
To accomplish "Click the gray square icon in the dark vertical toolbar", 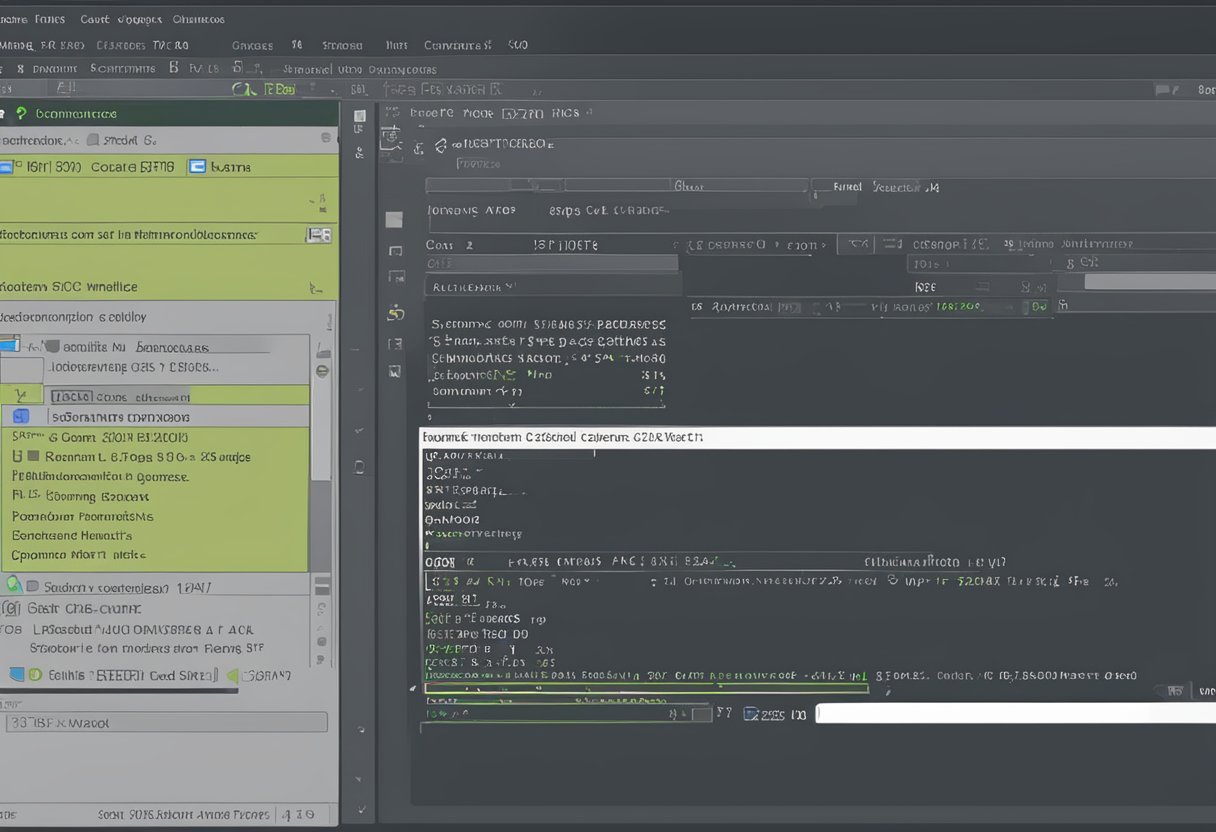I will 394,220.
